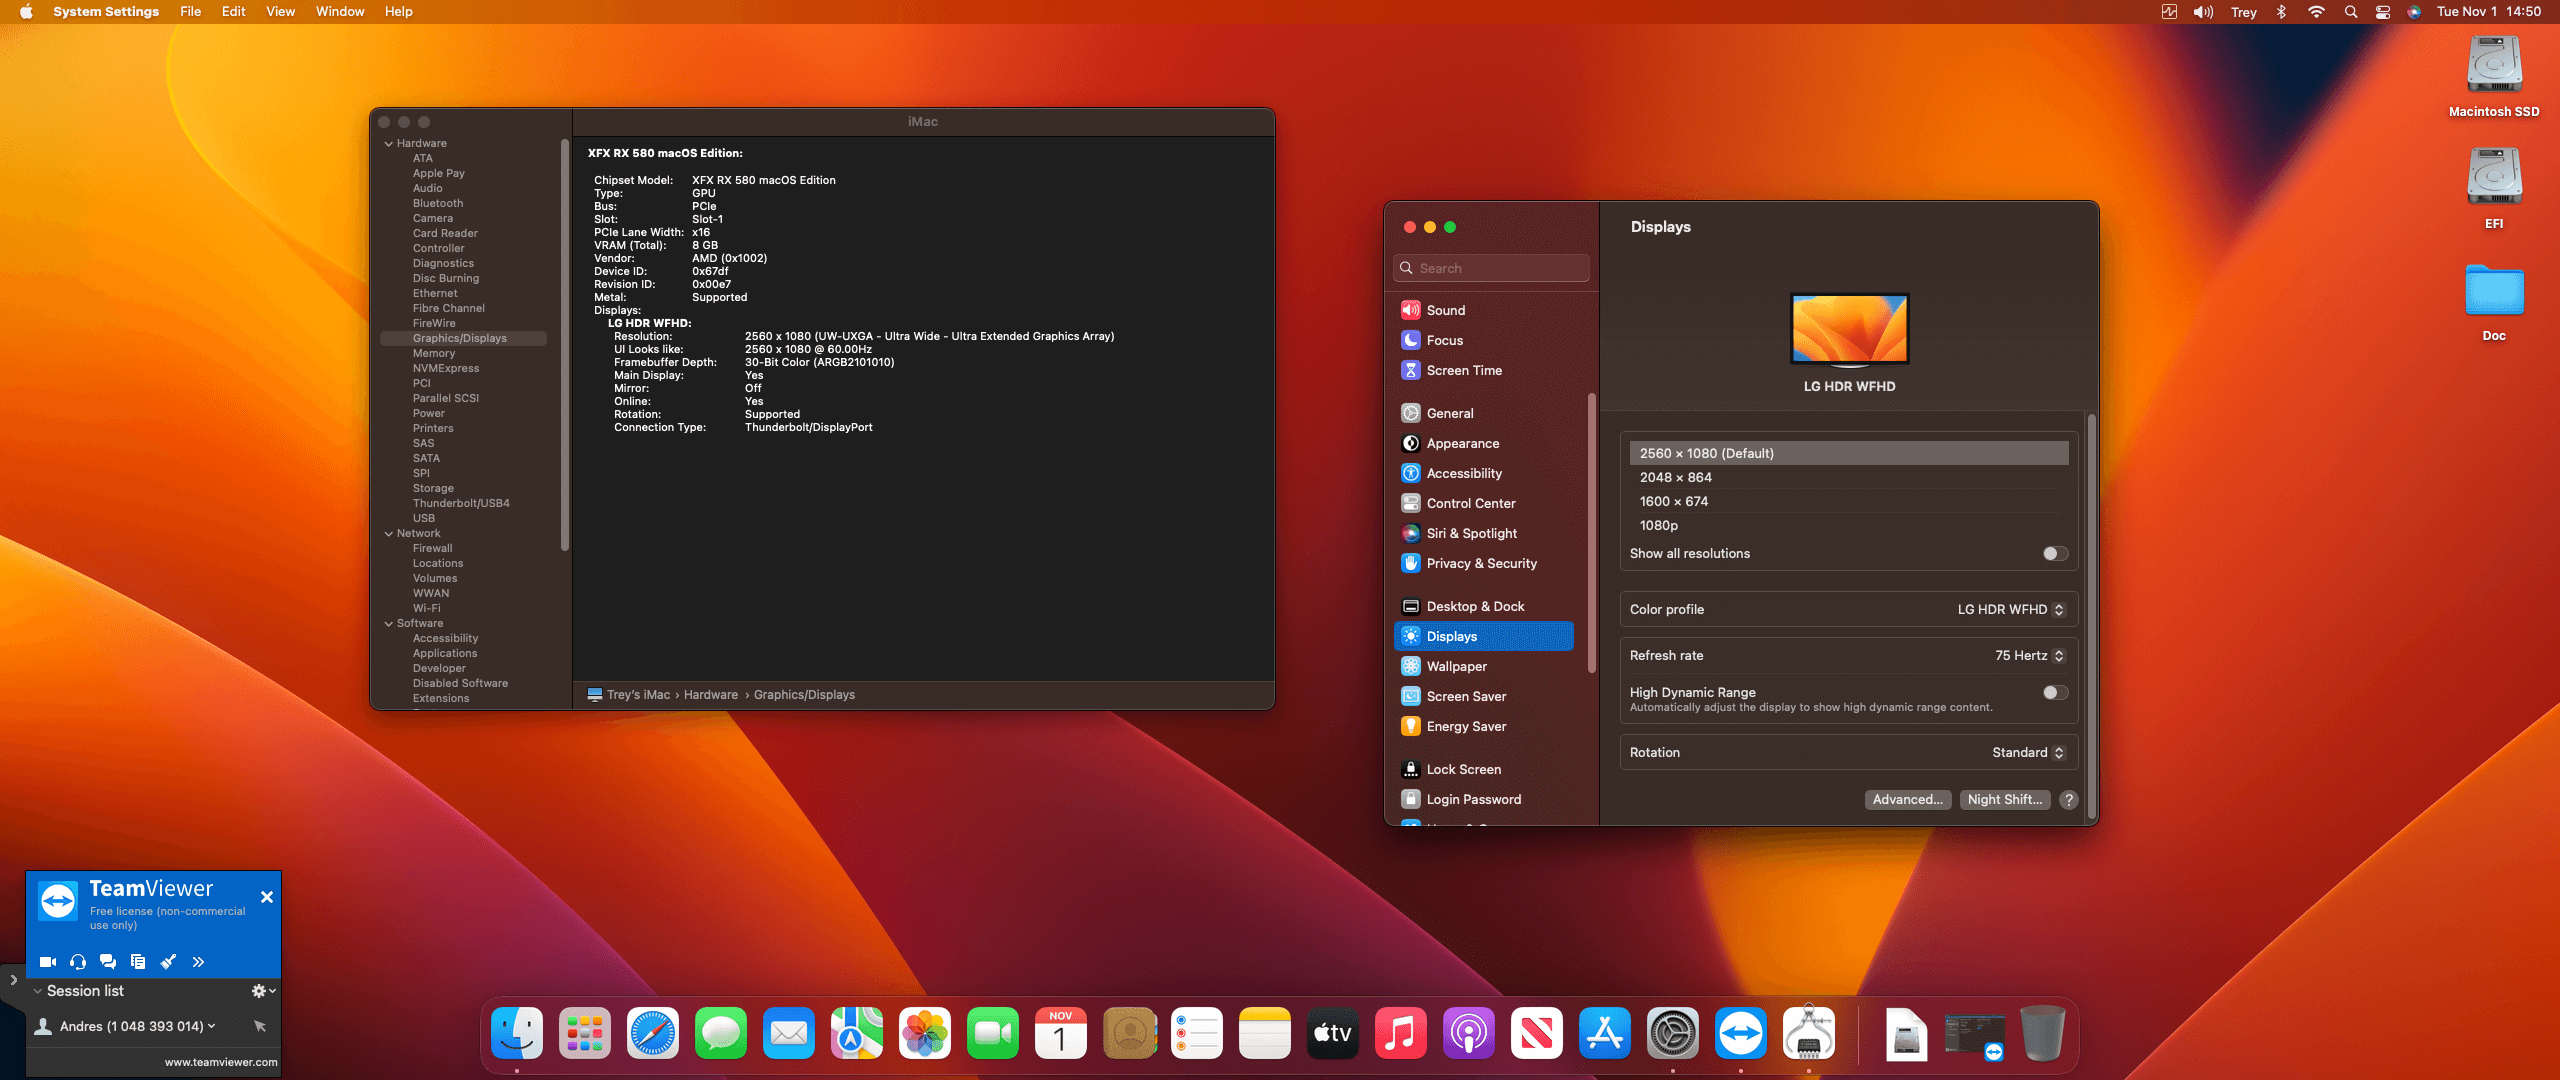This screenshot has width=2560, height=1080.
Task: Open TeamViewer session settings gear menu
Action: [x=263, y=991]
